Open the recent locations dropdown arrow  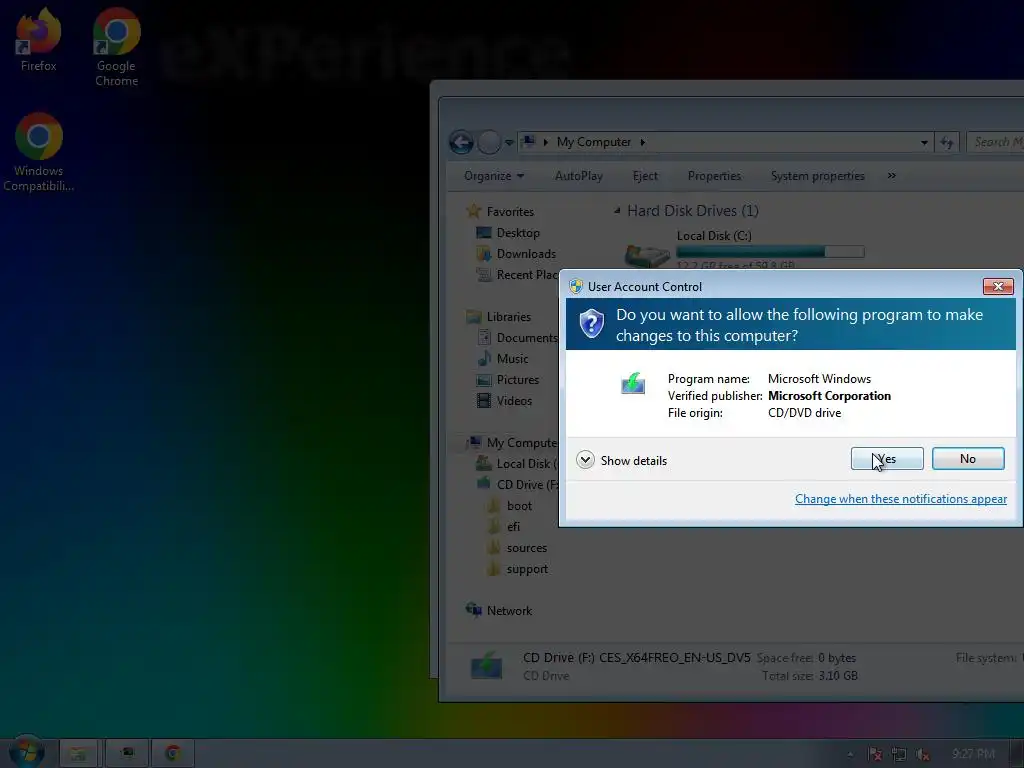point(509,142)
